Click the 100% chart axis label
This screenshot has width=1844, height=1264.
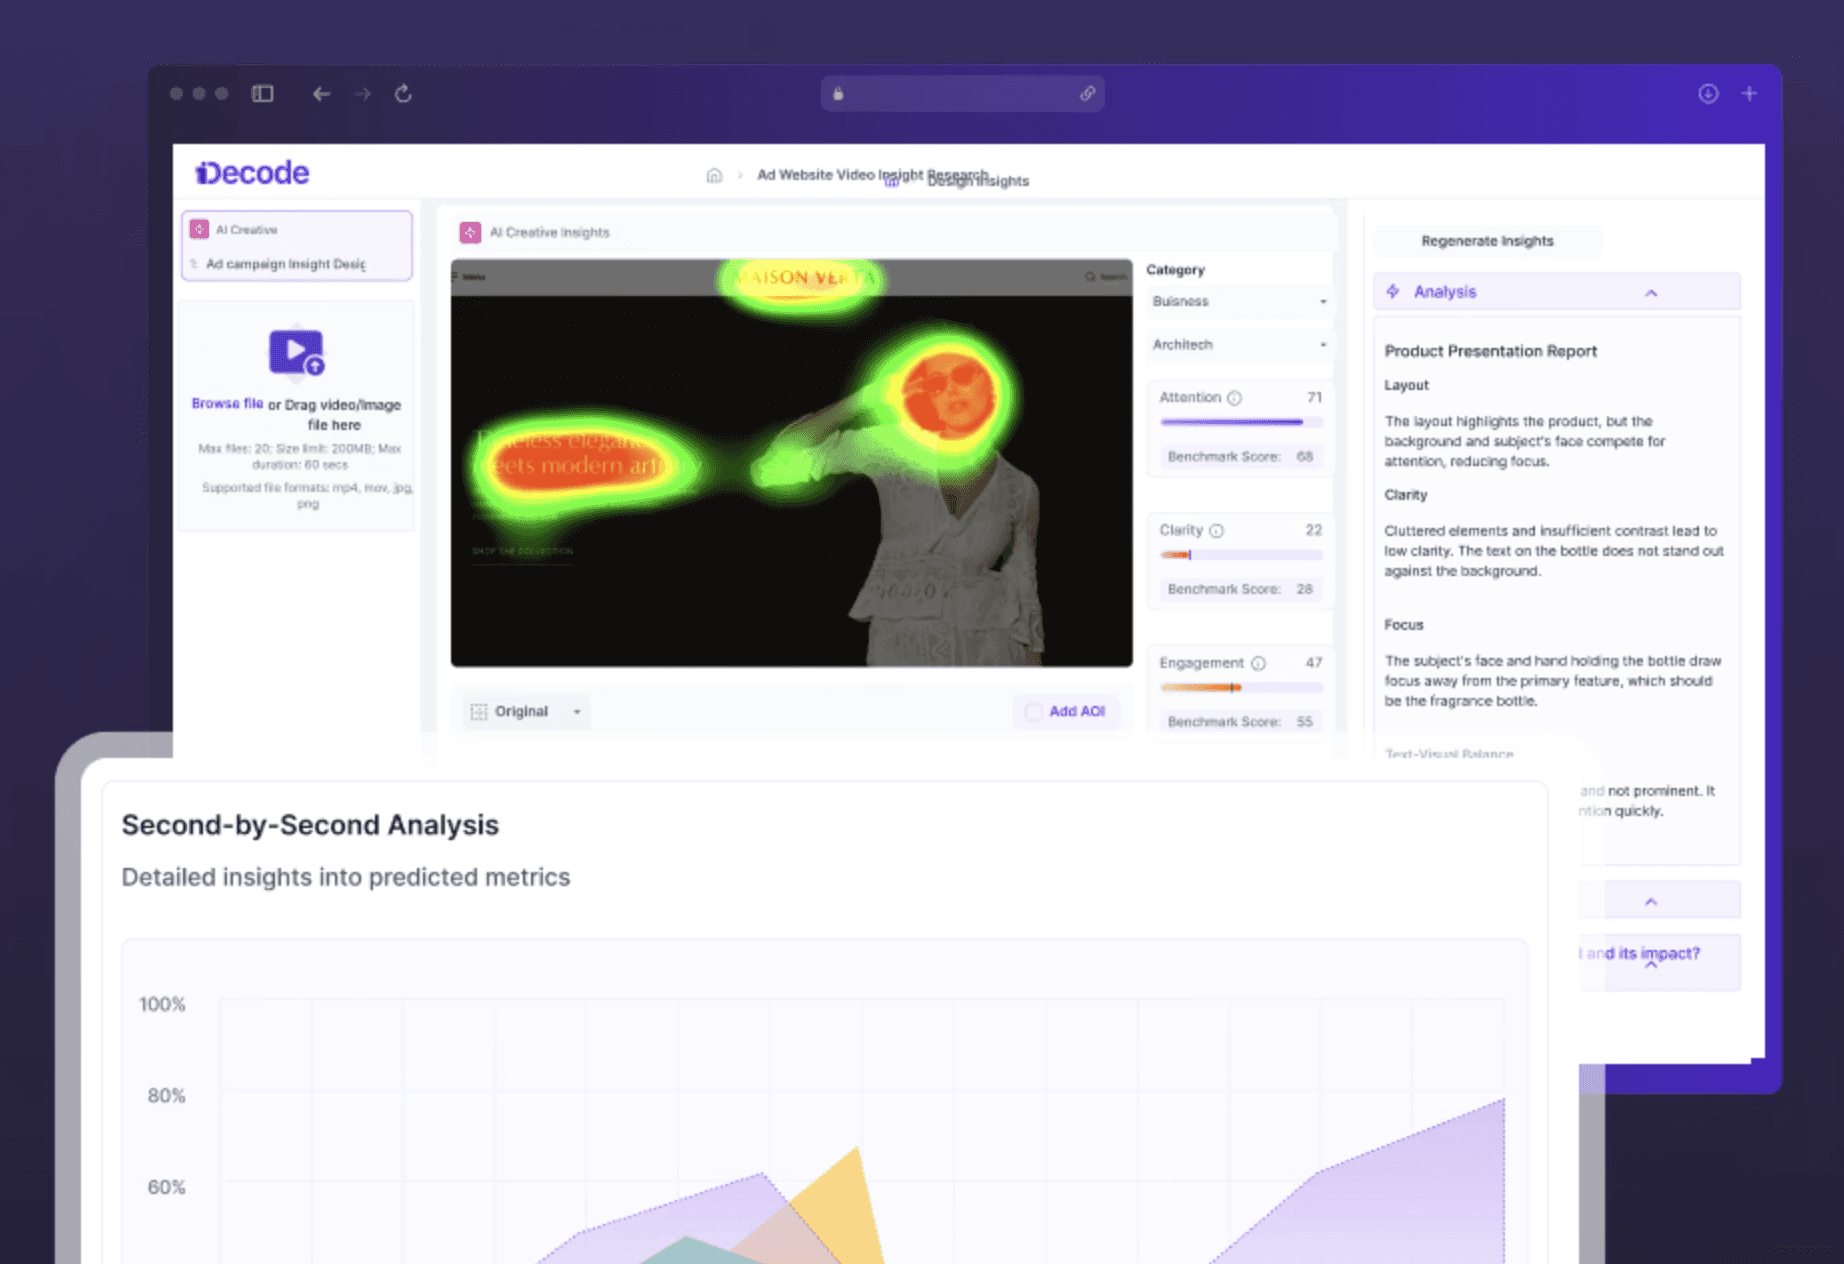pos(162,1004)
